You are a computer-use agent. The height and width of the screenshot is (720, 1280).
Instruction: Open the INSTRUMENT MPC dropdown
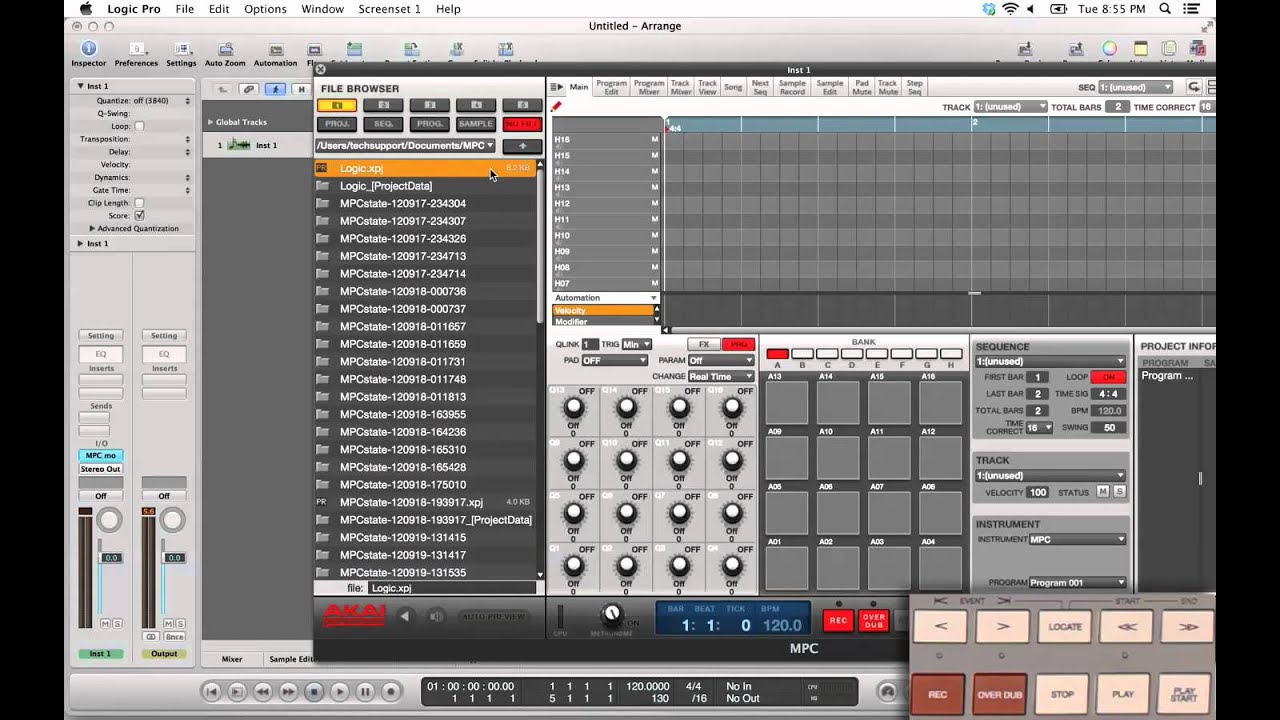[1077, 539]
